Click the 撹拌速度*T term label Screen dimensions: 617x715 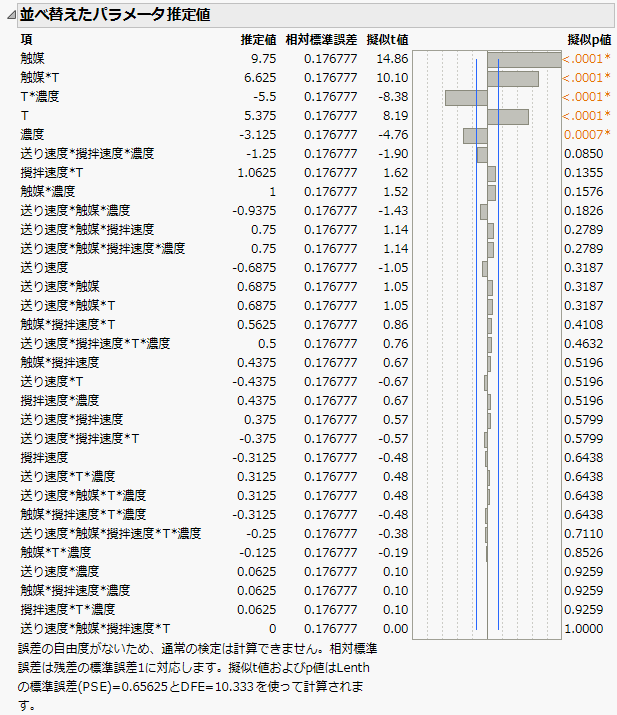pyautogui.click(x=52, y=173)
